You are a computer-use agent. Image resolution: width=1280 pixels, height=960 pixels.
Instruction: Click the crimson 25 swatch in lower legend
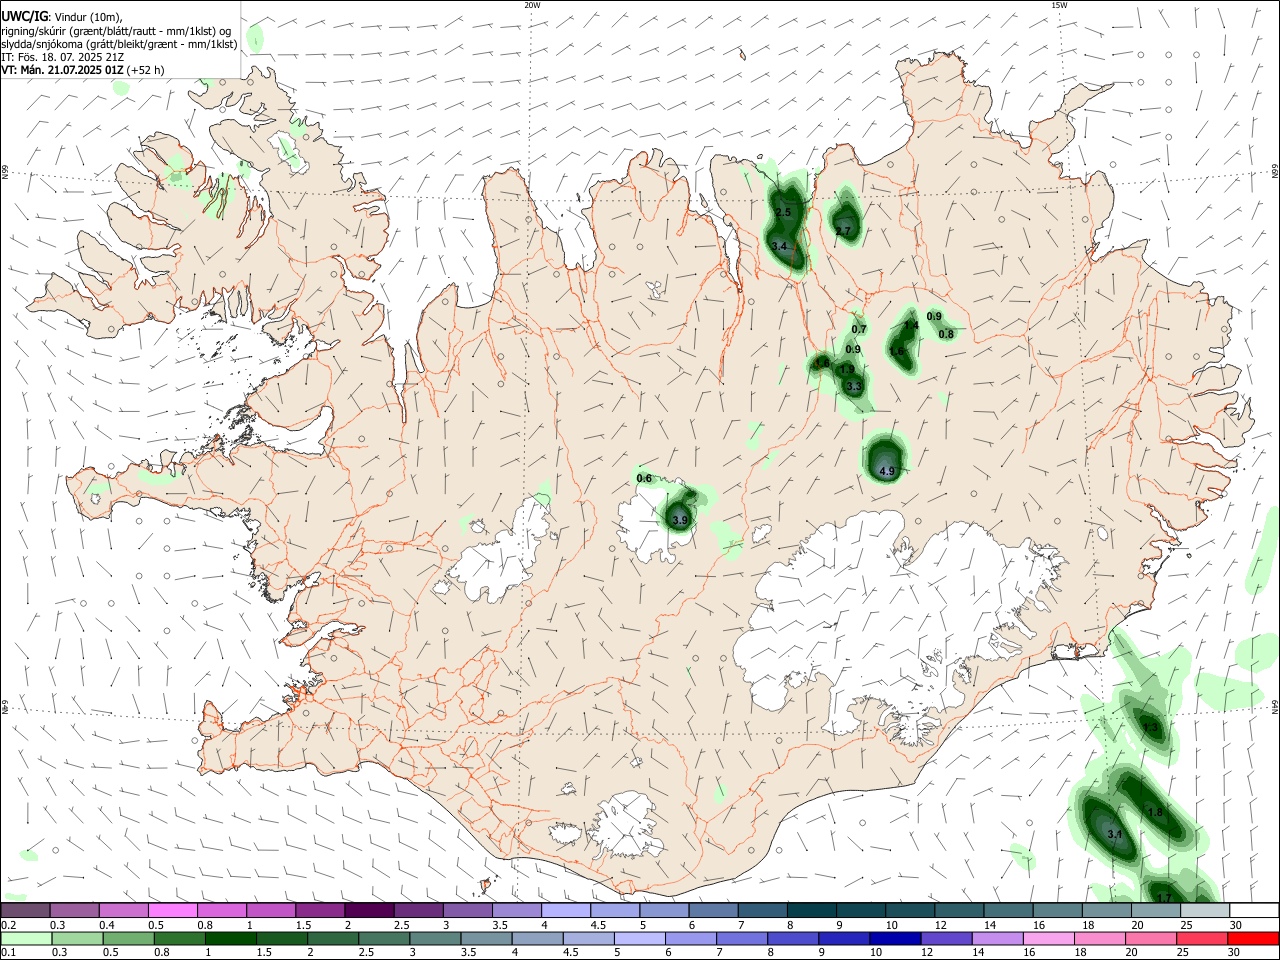click(x=1204, y=939)
